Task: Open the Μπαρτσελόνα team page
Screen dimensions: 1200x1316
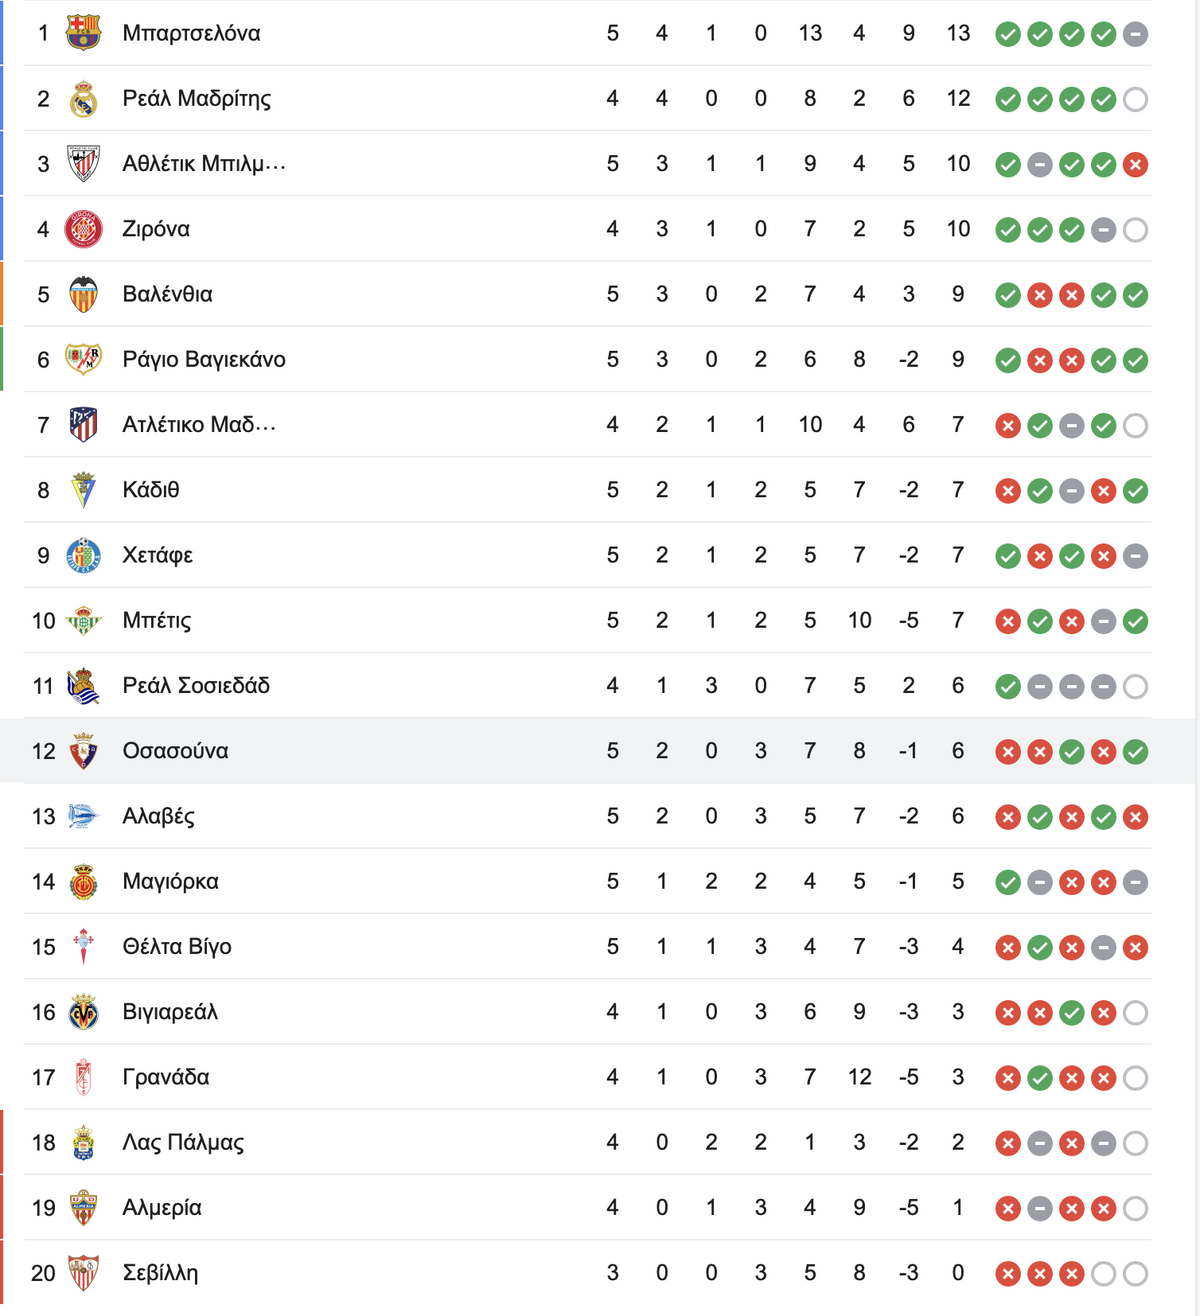Action: coord(191,33)
